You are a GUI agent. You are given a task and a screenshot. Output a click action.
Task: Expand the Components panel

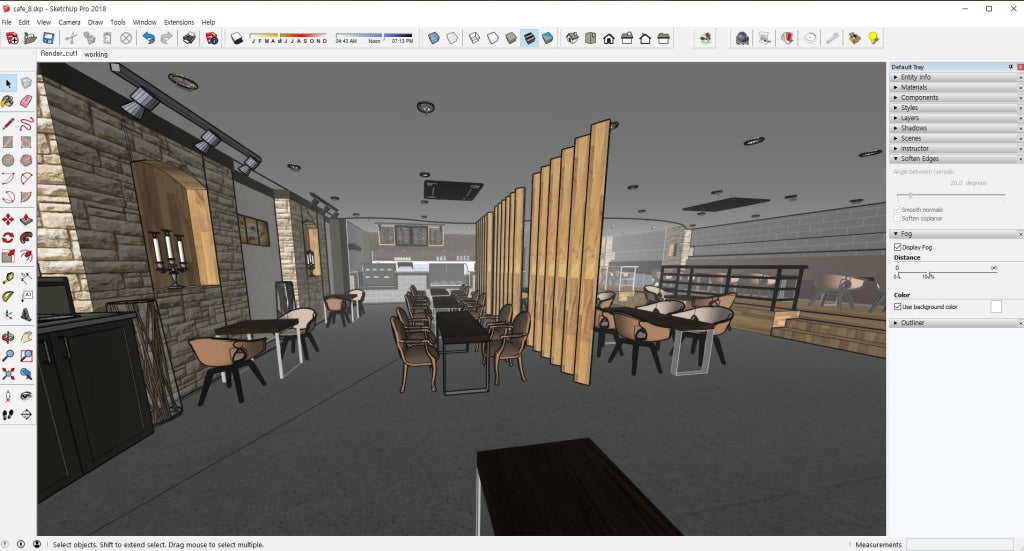(x=955, y=97)
